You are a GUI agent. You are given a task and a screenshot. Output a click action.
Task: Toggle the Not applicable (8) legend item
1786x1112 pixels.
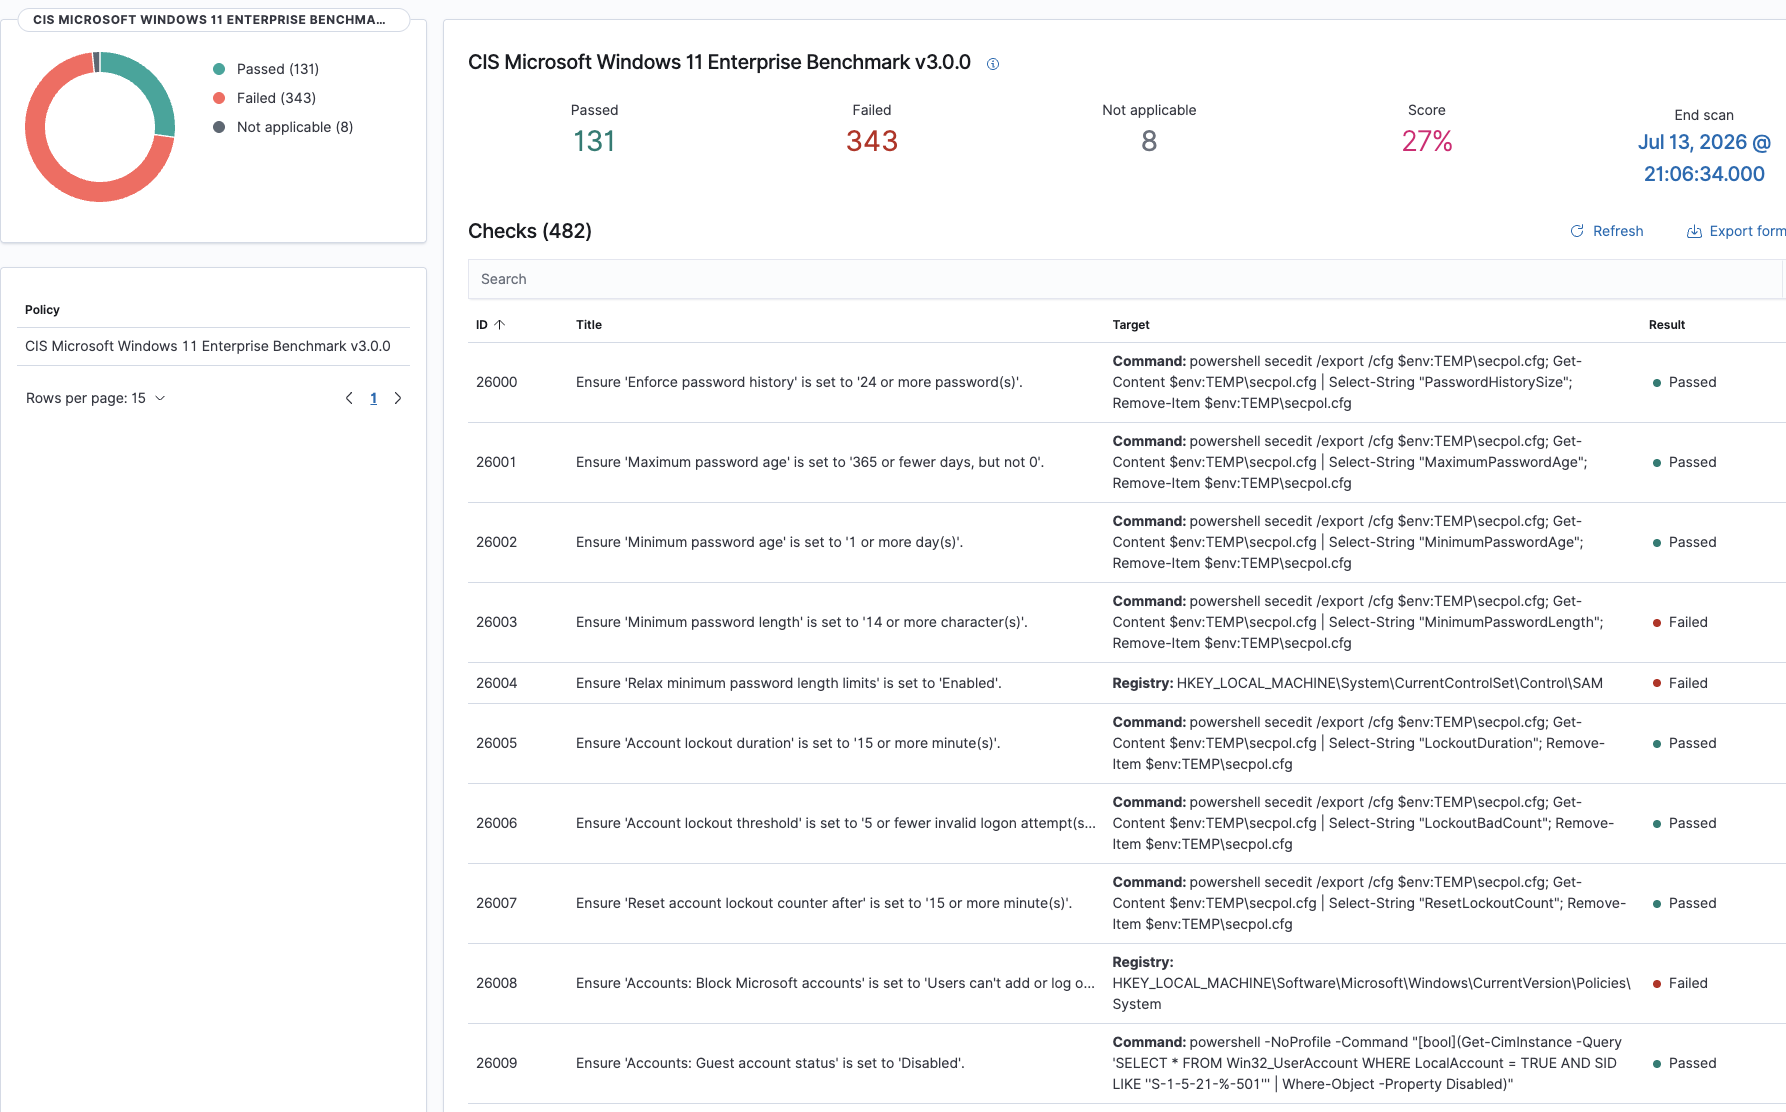coord(283,127)
